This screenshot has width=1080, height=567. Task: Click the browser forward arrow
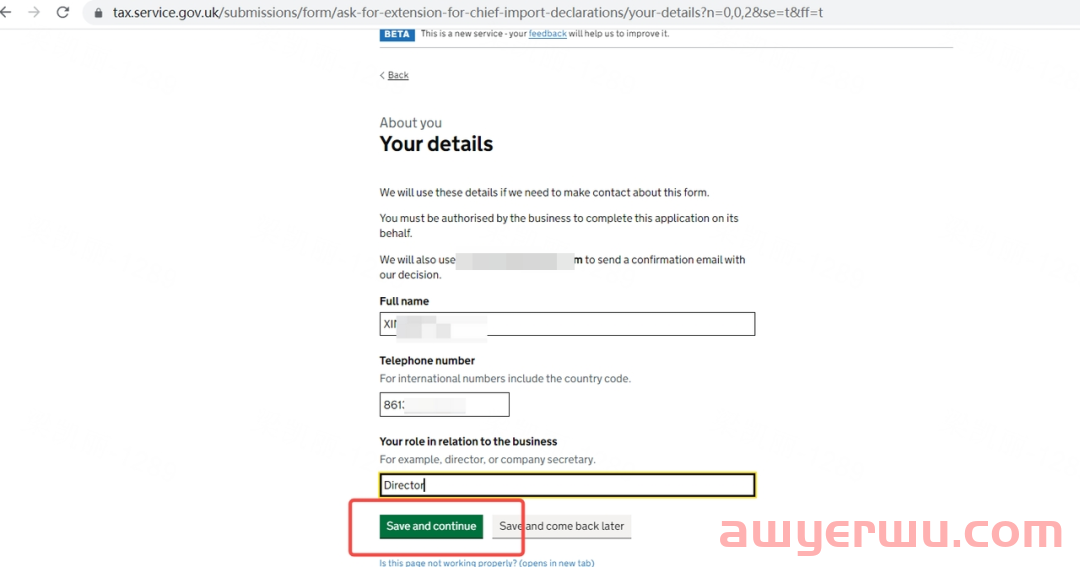[34, 12]
